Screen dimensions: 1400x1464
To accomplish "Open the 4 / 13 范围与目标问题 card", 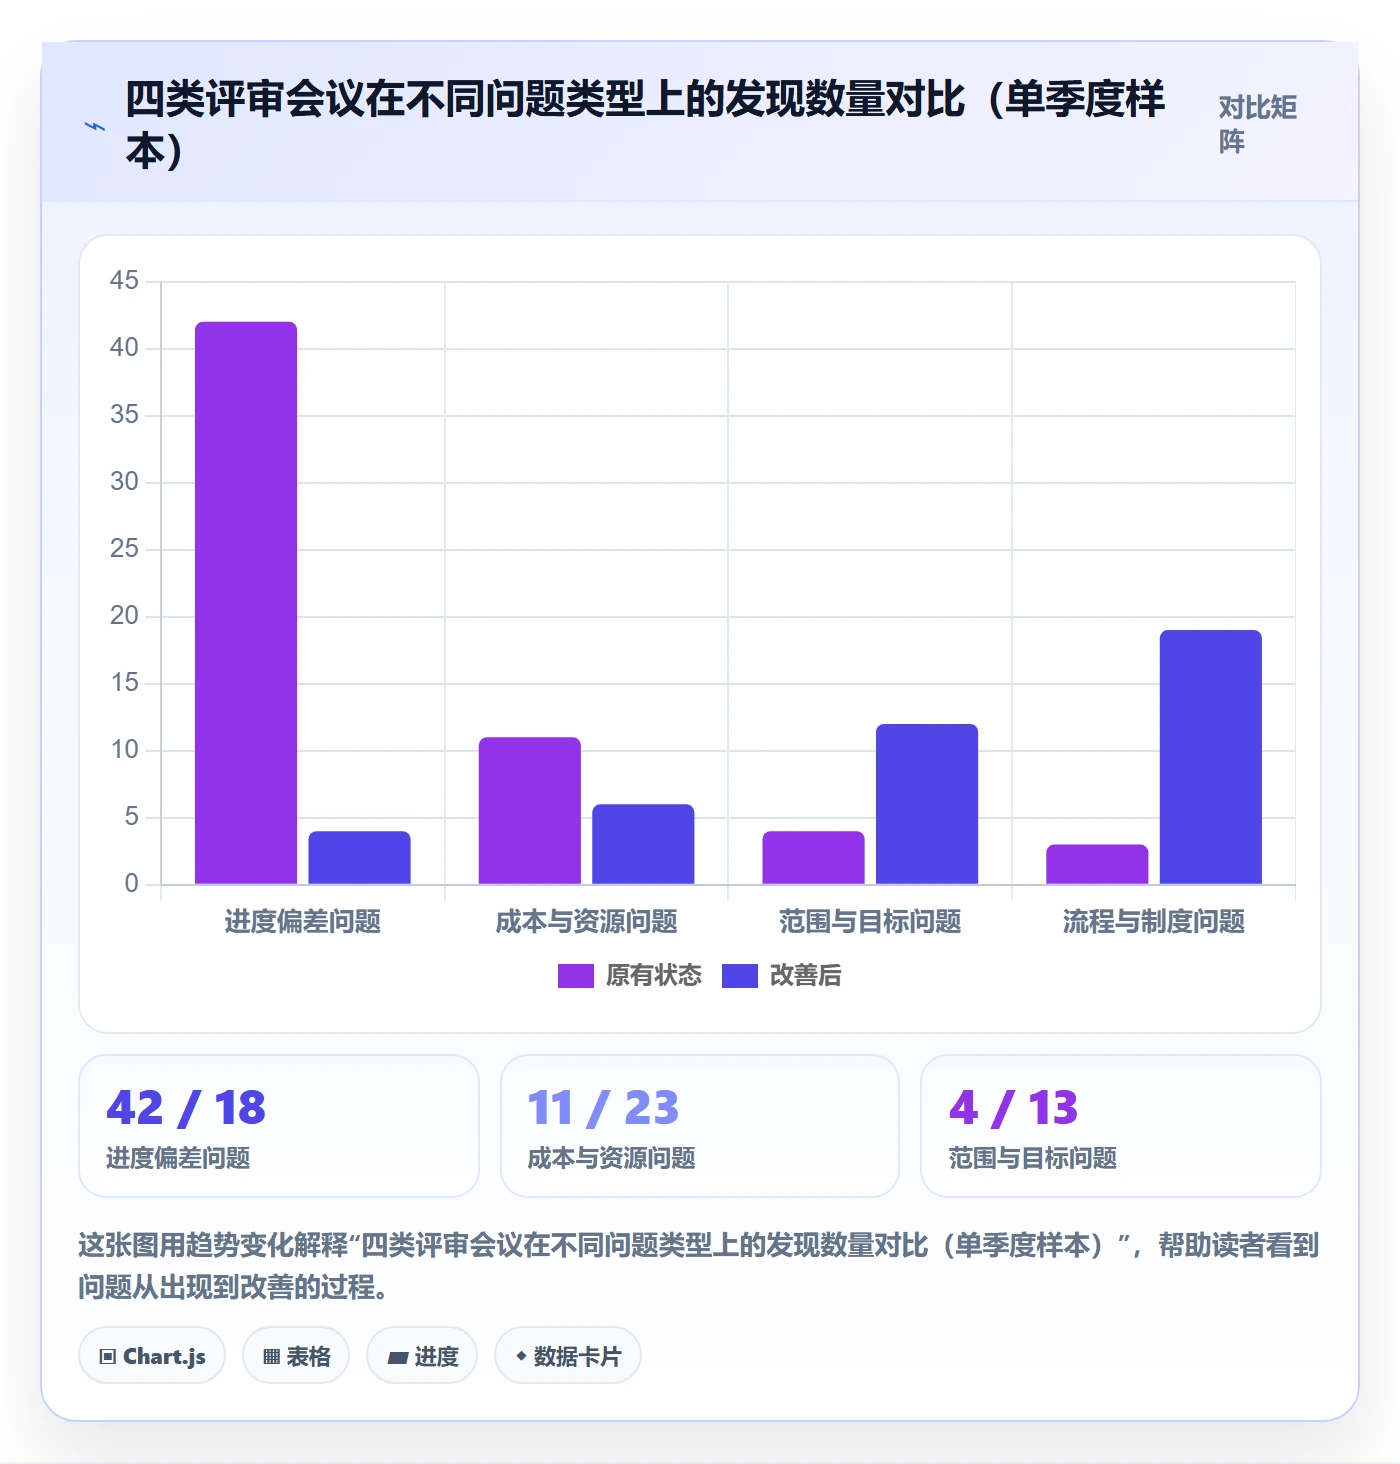I will (x=1121, y=1126).
